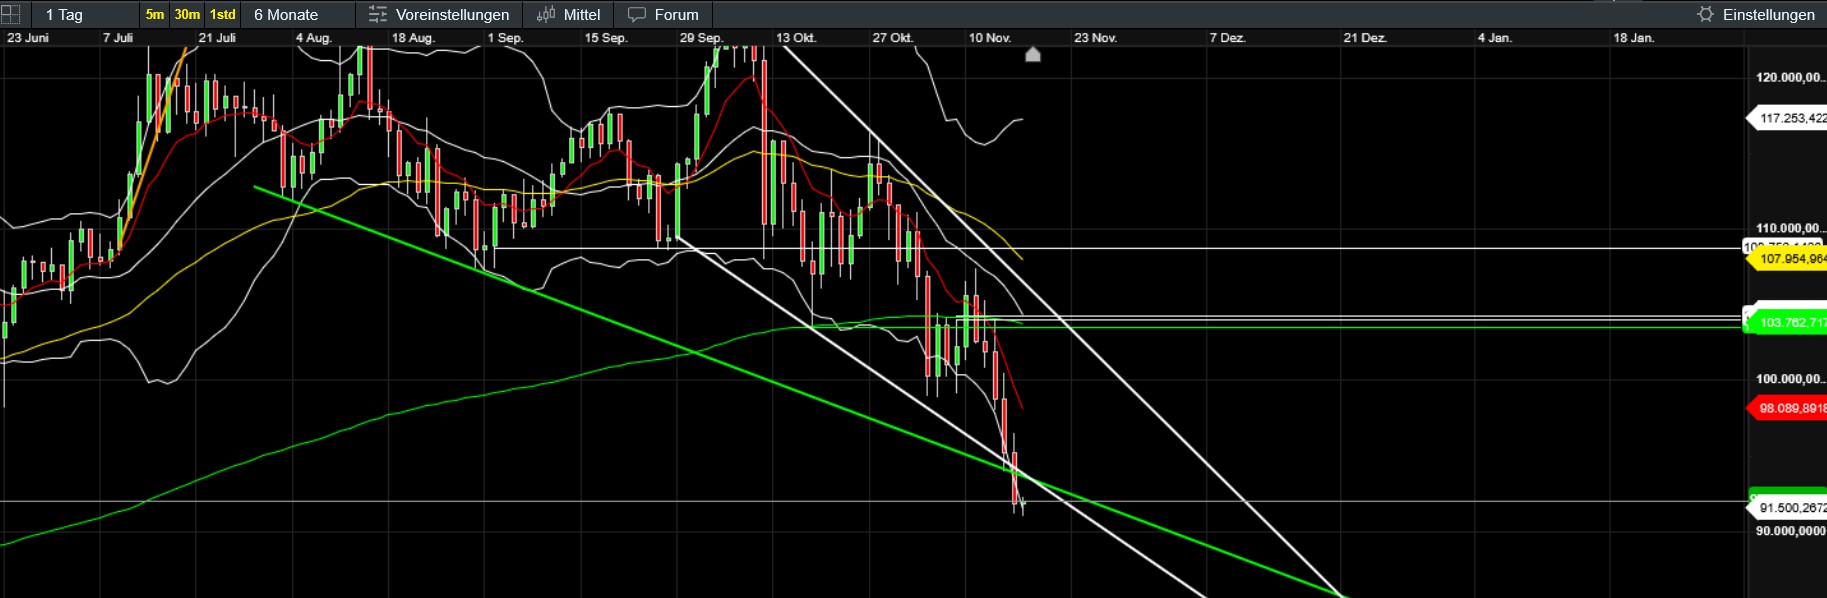The height and width of the screenshot is (598, 1827).
Task: Click the 120.000,00 axis value
Action: (1790, 77)
